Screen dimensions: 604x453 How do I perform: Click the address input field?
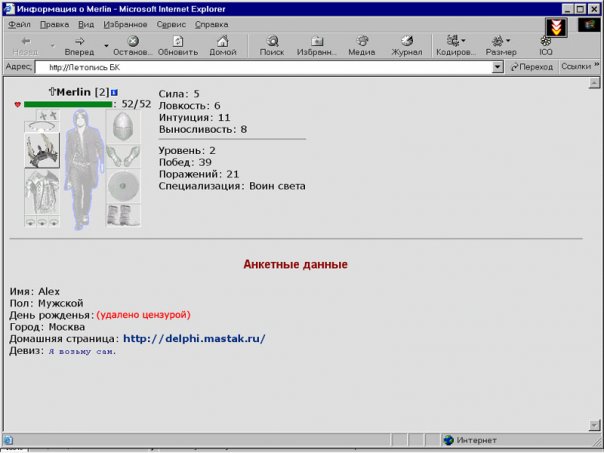point(264,67)
